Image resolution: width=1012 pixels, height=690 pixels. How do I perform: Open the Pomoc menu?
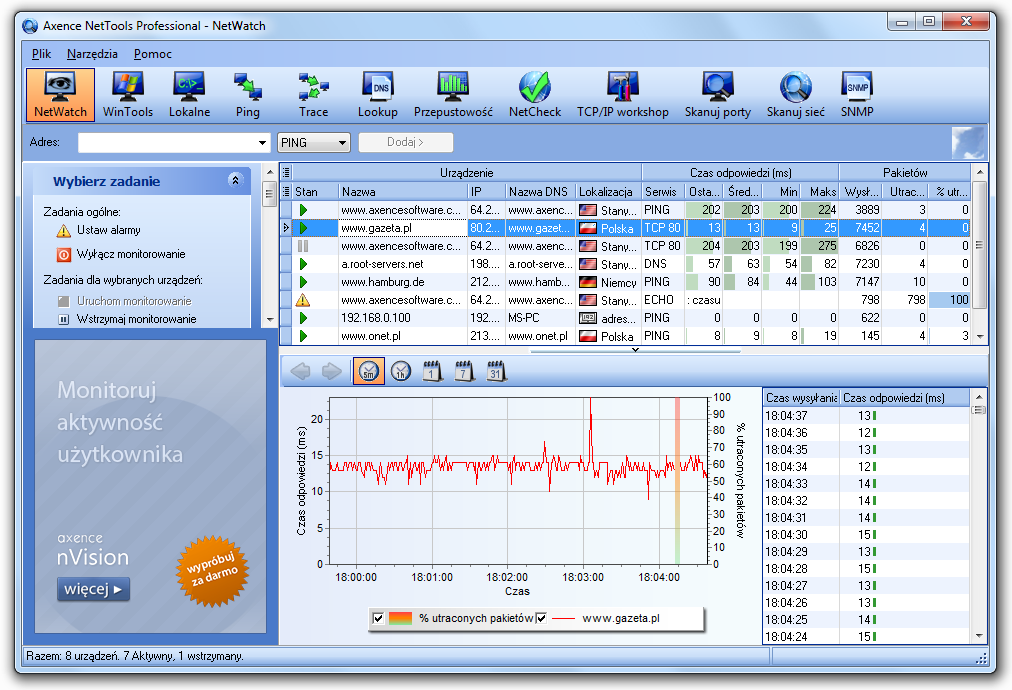point(153,54)
